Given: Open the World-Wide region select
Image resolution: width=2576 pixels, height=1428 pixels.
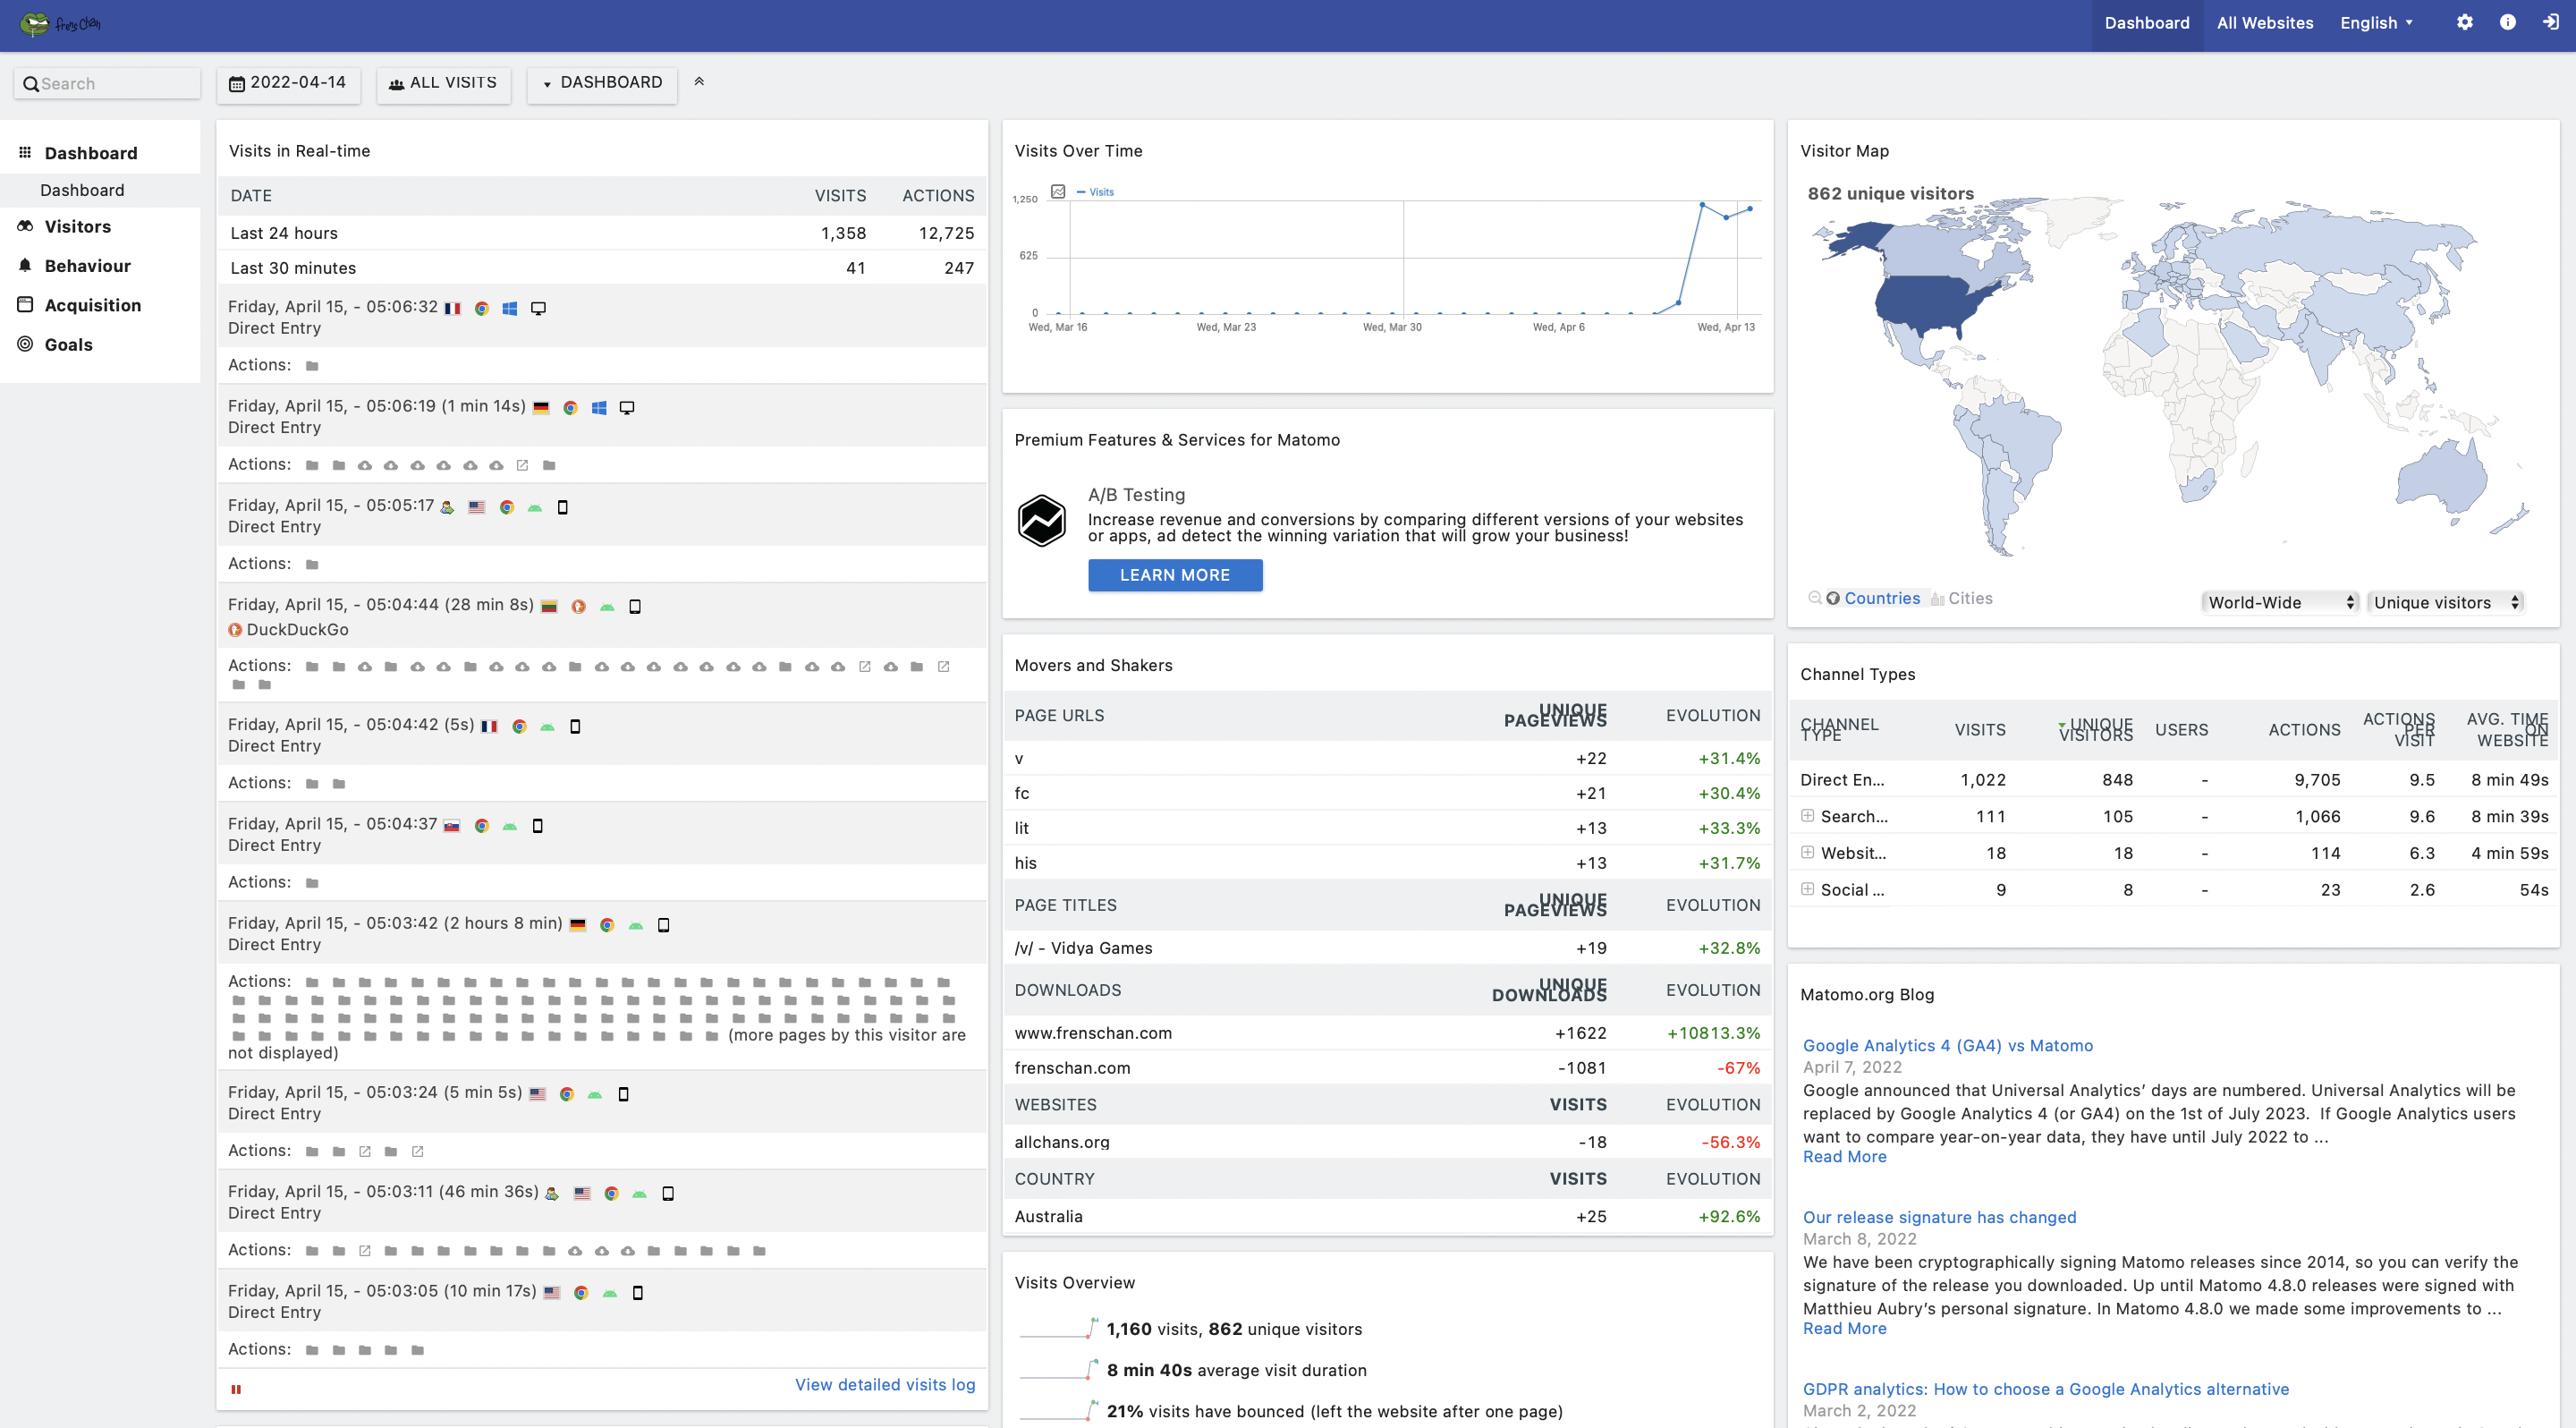Looking at the screenshot, I should (2281, 602).
